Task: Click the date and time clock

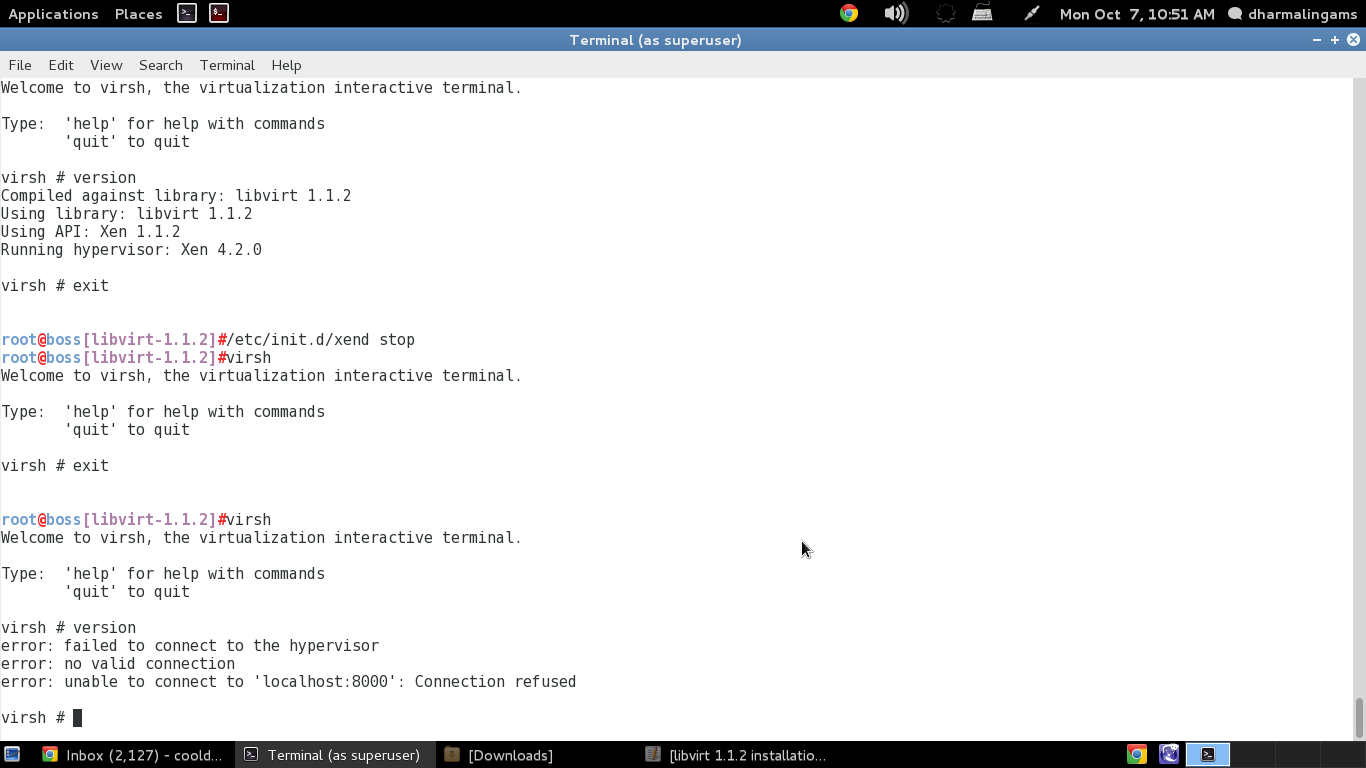Action: [1137, 14]
